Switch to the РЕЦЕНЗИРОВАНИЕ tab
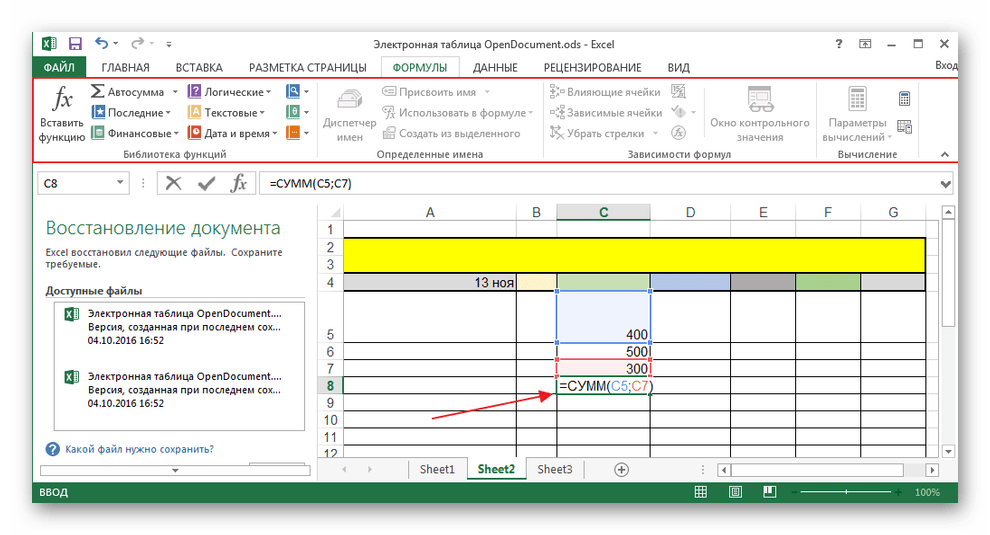 pyautogui.click(x=592, y=68)
